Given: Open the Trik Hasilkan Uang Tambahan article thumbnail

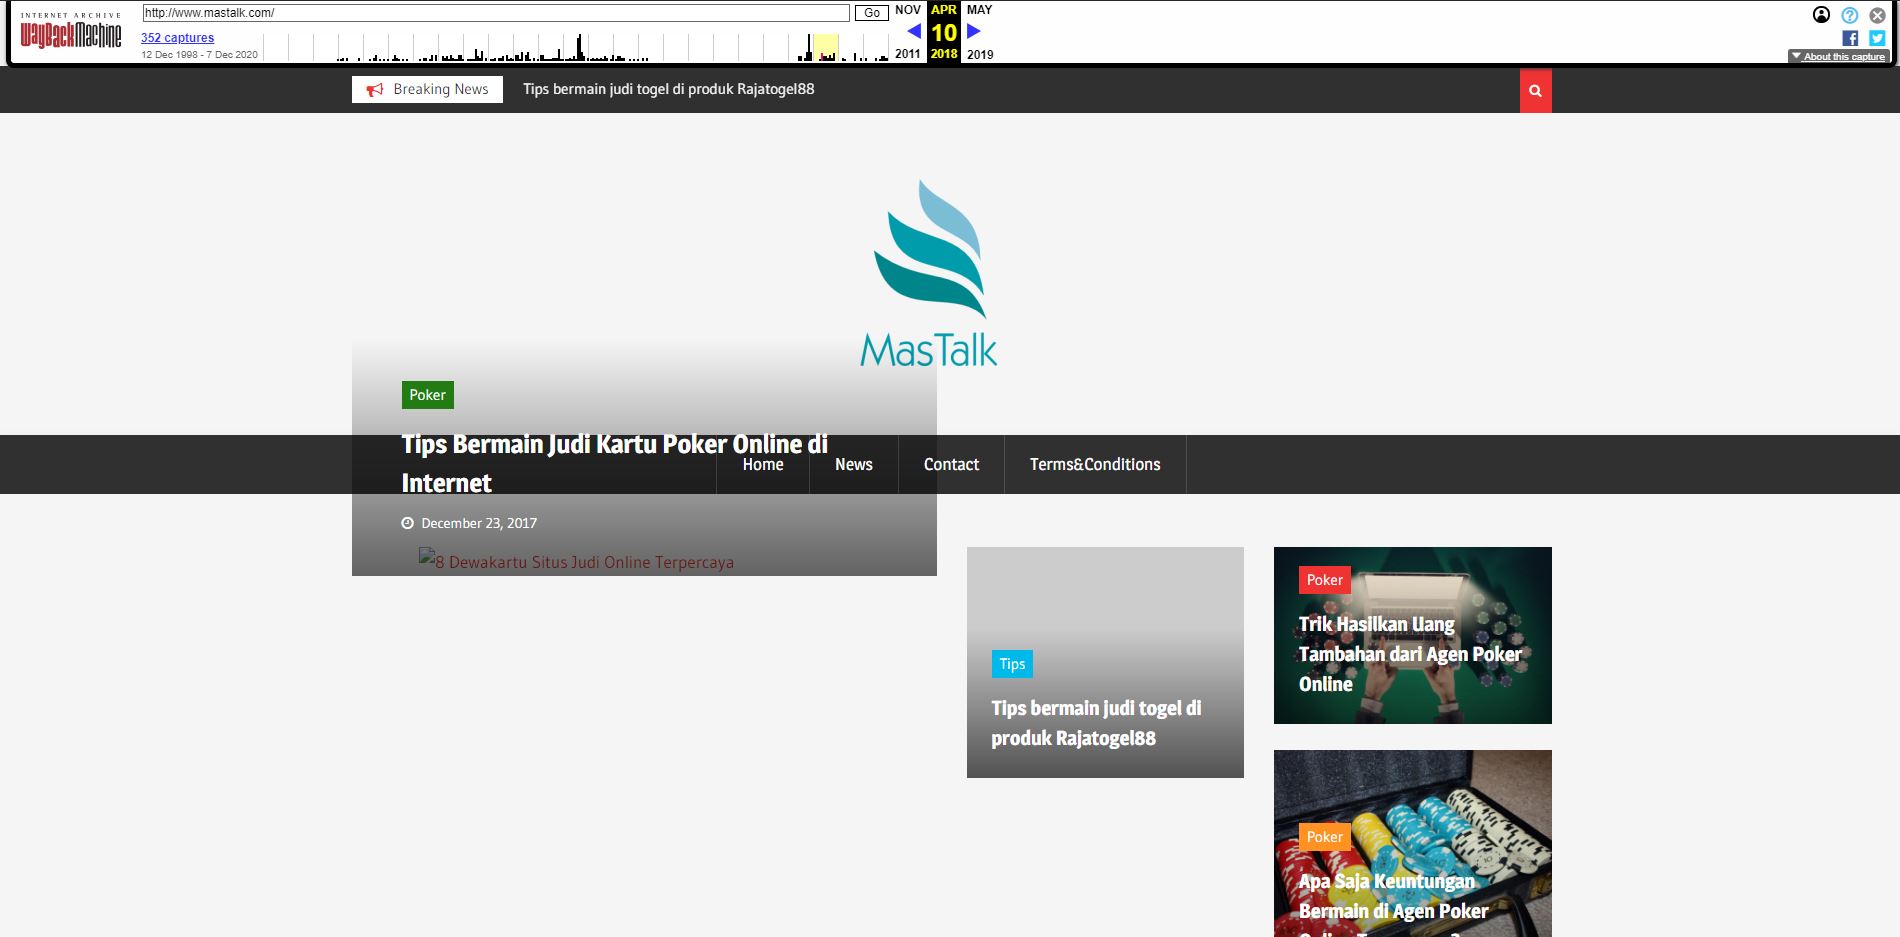Looking at the screenshot, I should coord(1412,635).
